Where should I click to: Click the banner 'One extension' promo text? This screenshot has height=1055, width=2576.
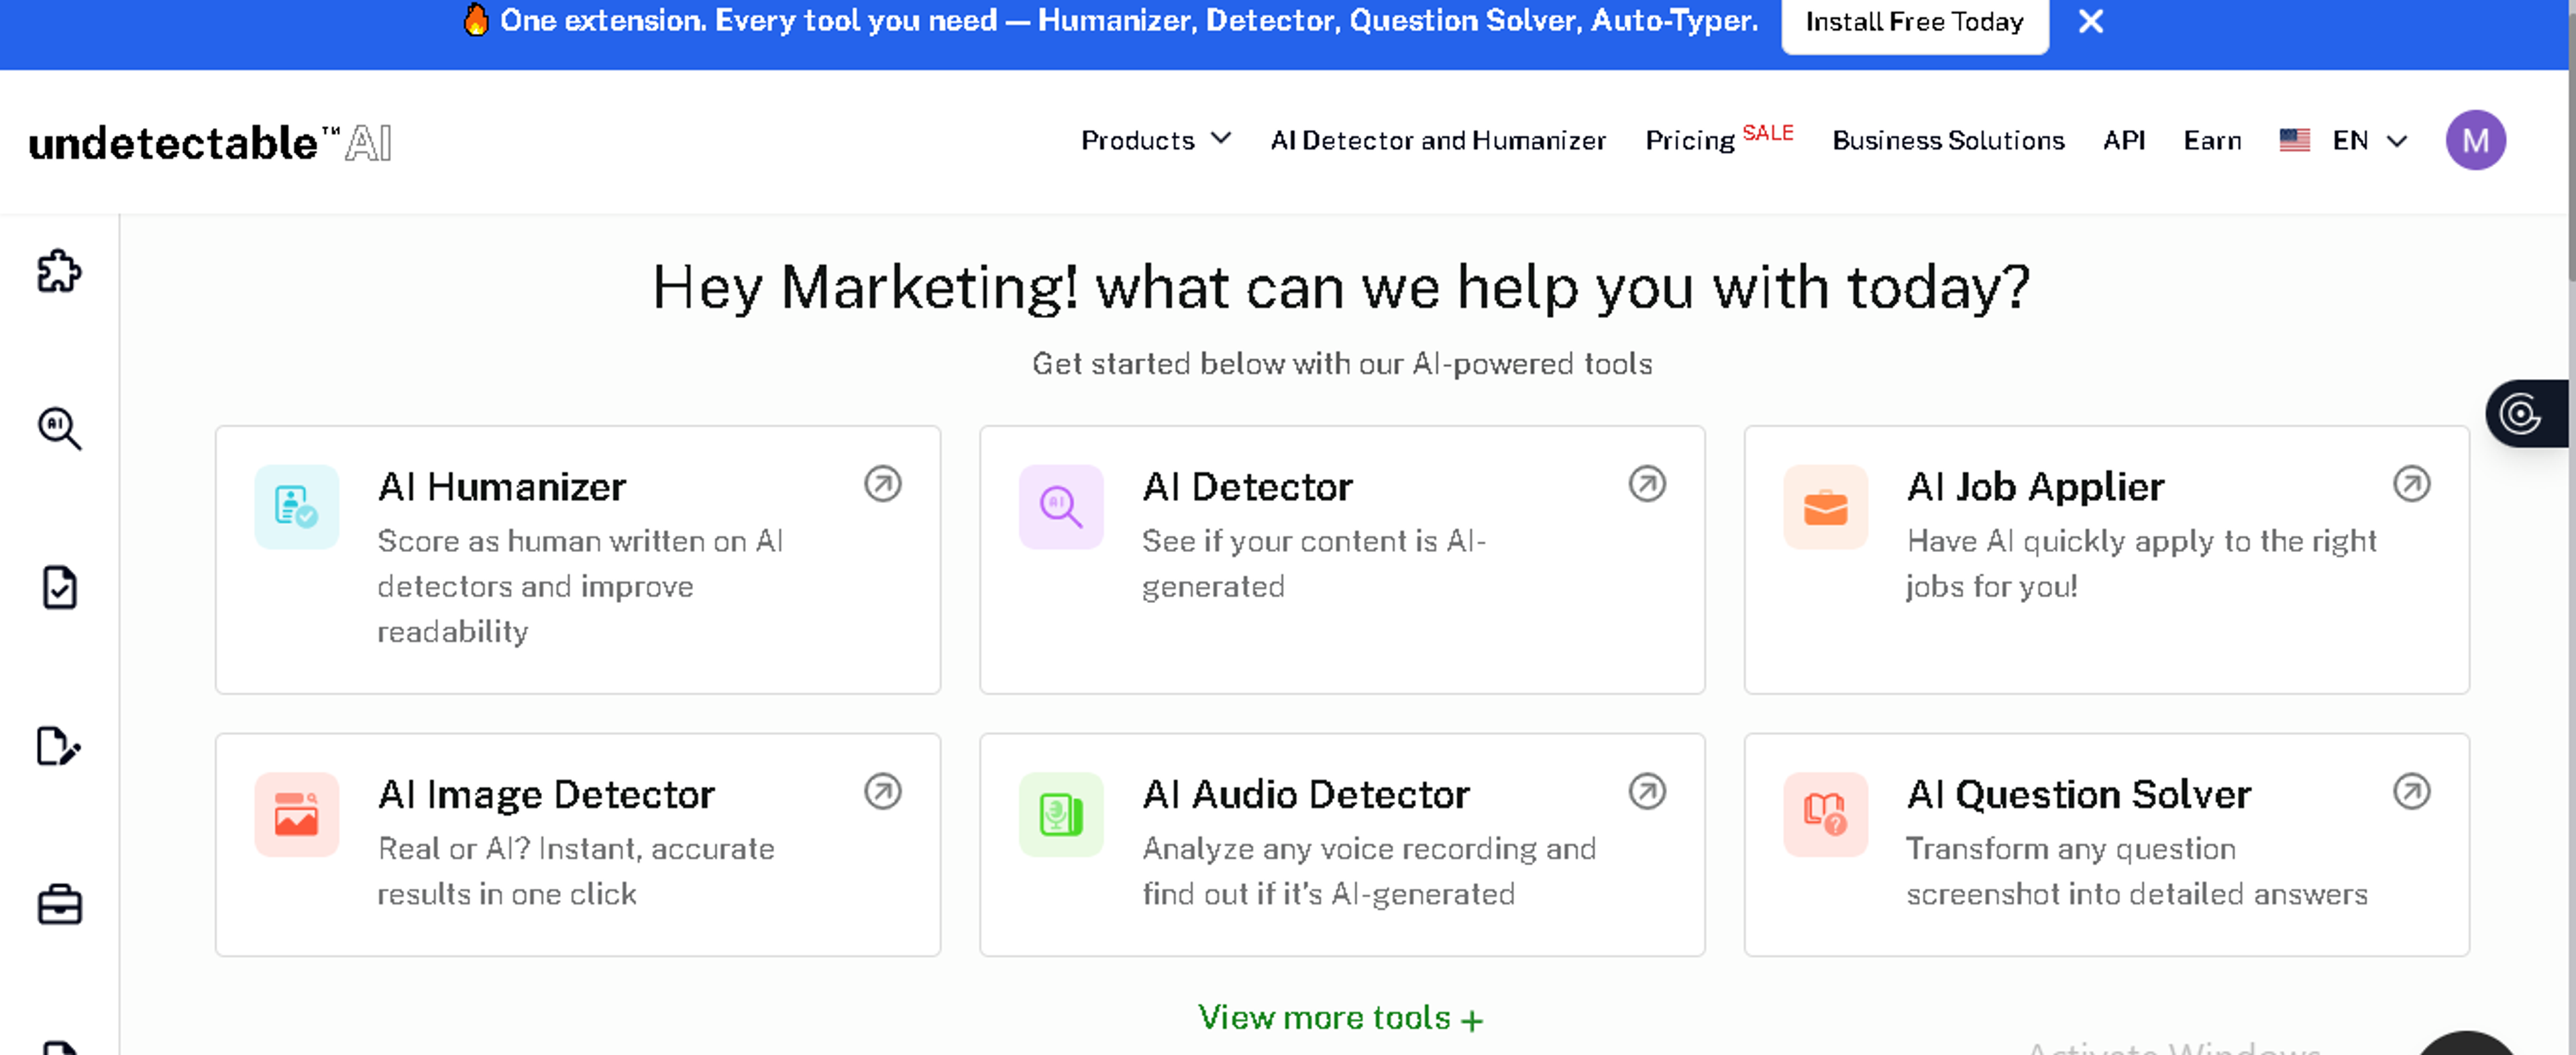click(1128, 20)
